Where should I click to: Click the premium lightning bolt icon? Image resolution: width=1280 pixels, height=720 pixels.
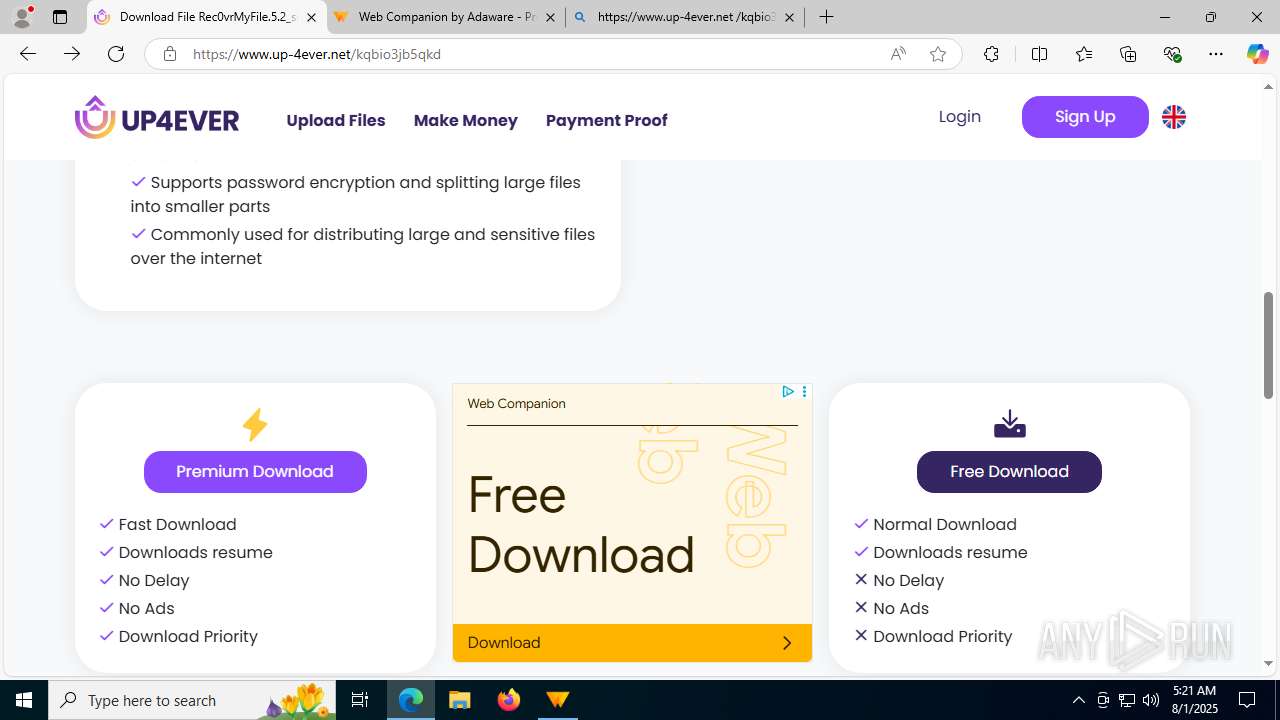[x=255, y=424]
